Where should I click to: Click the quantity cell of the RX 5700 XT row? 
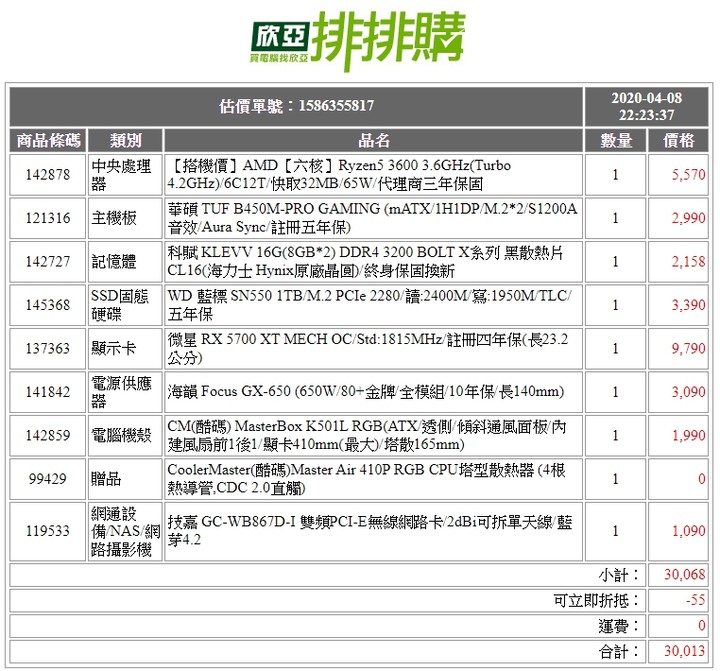click(x=615, y=349)
